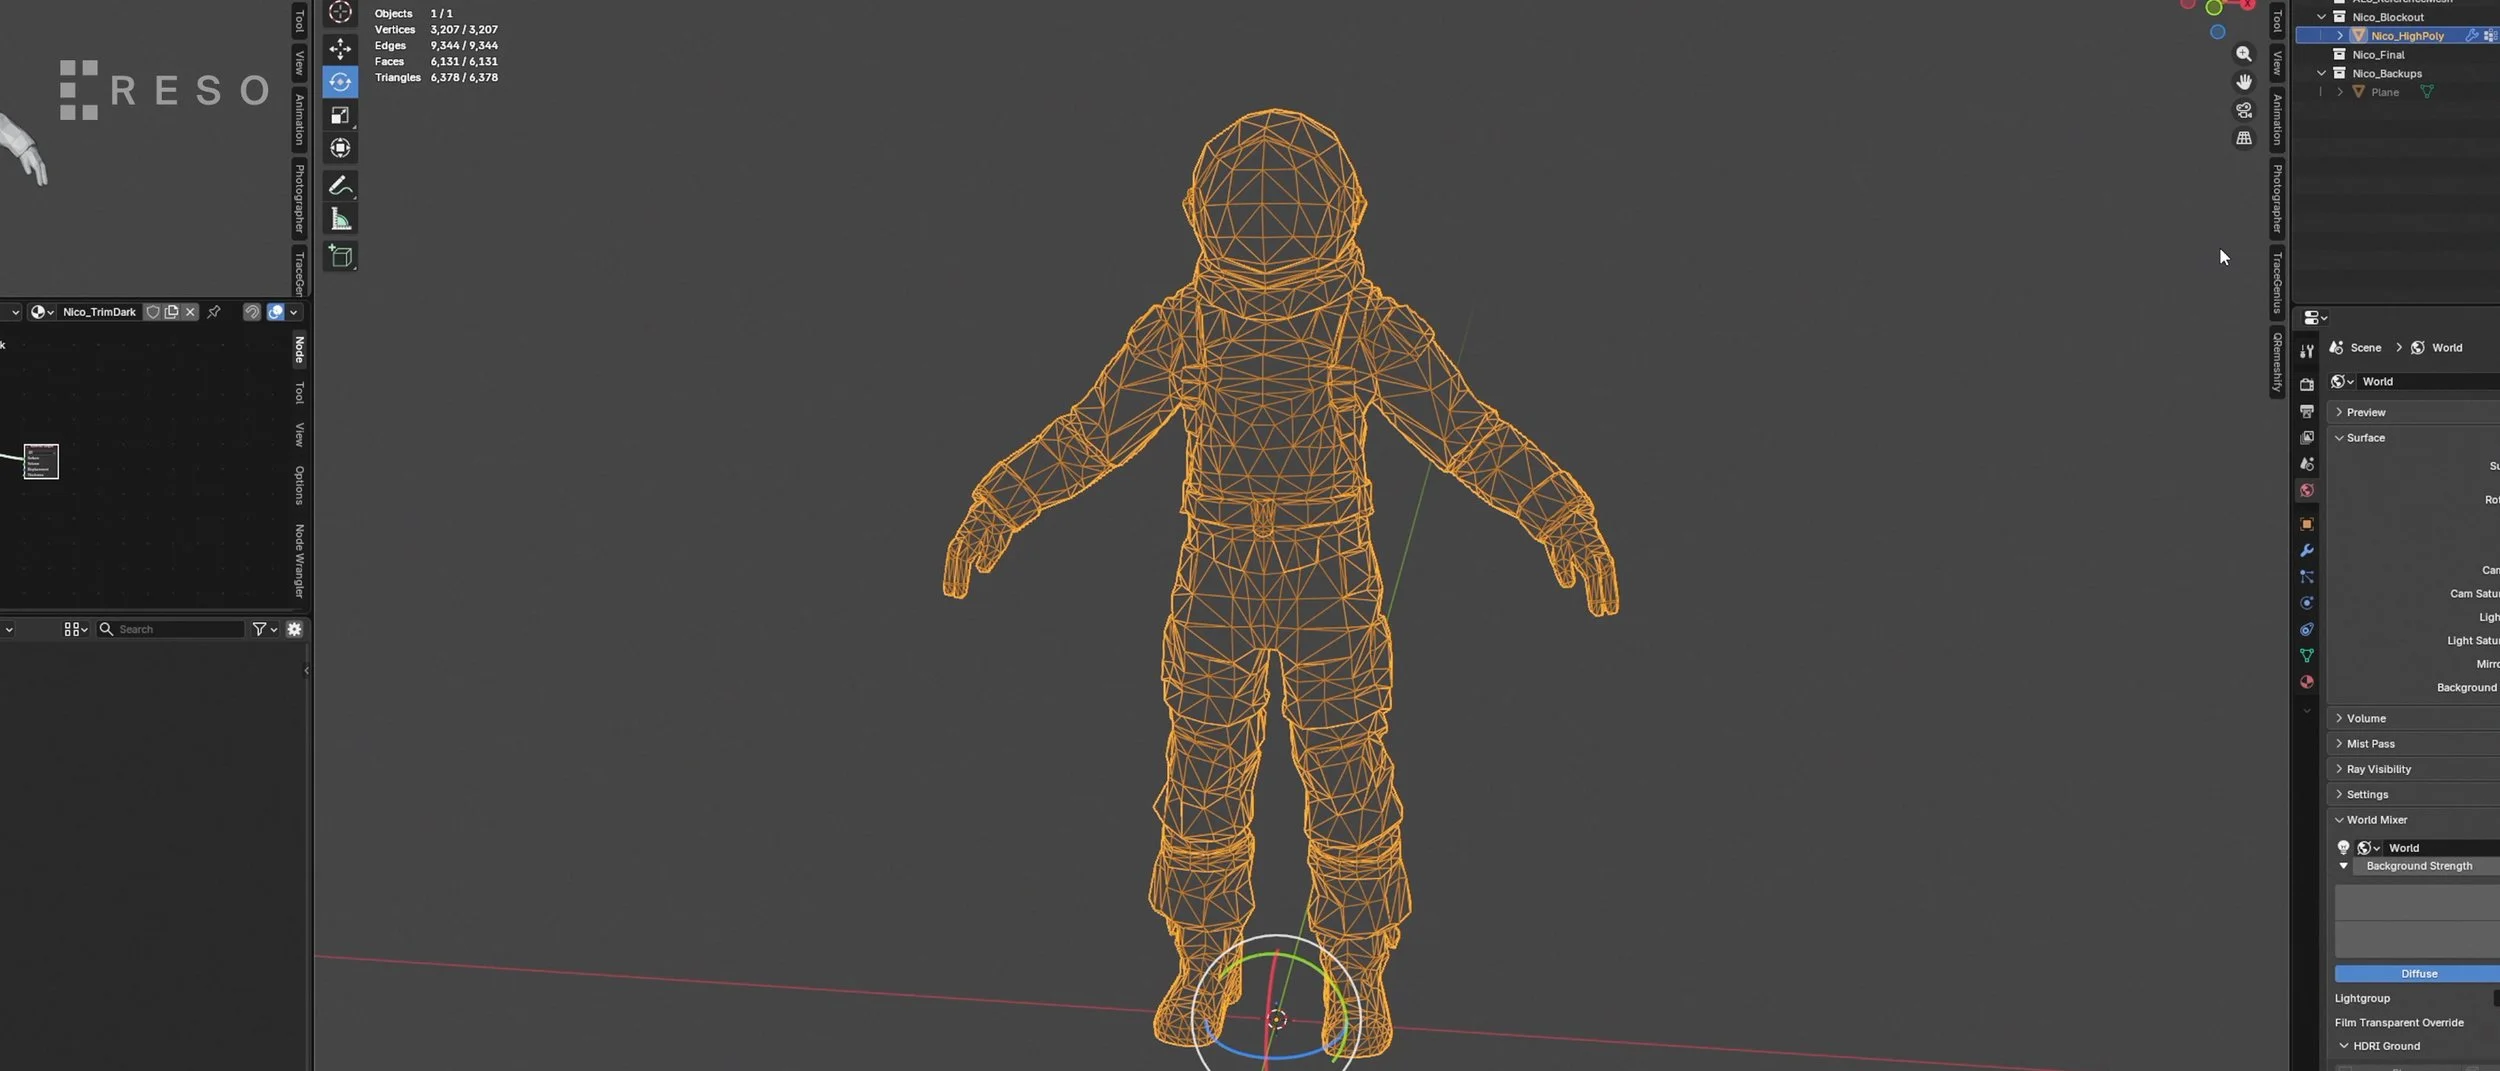Open Object properties orange square icon
Screen dimensions: 2500x1071
click(2306, 524)
